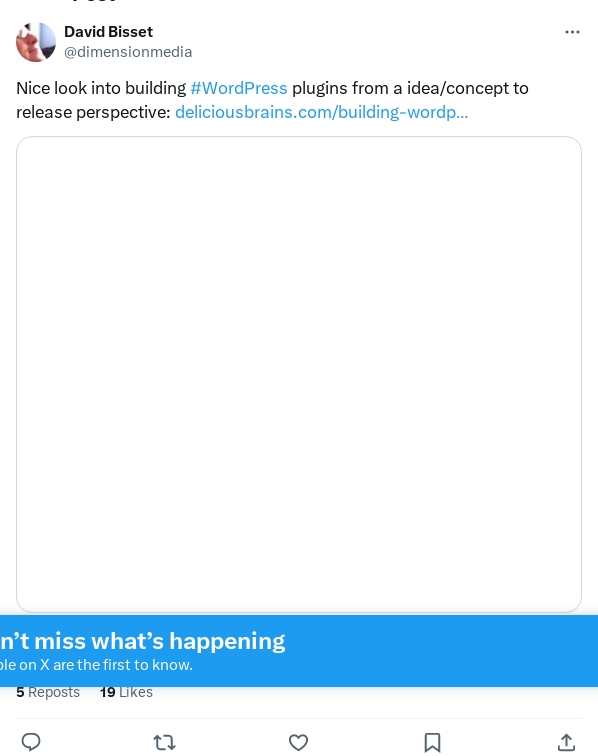Bookmark this post

click(x=432, y=742)
